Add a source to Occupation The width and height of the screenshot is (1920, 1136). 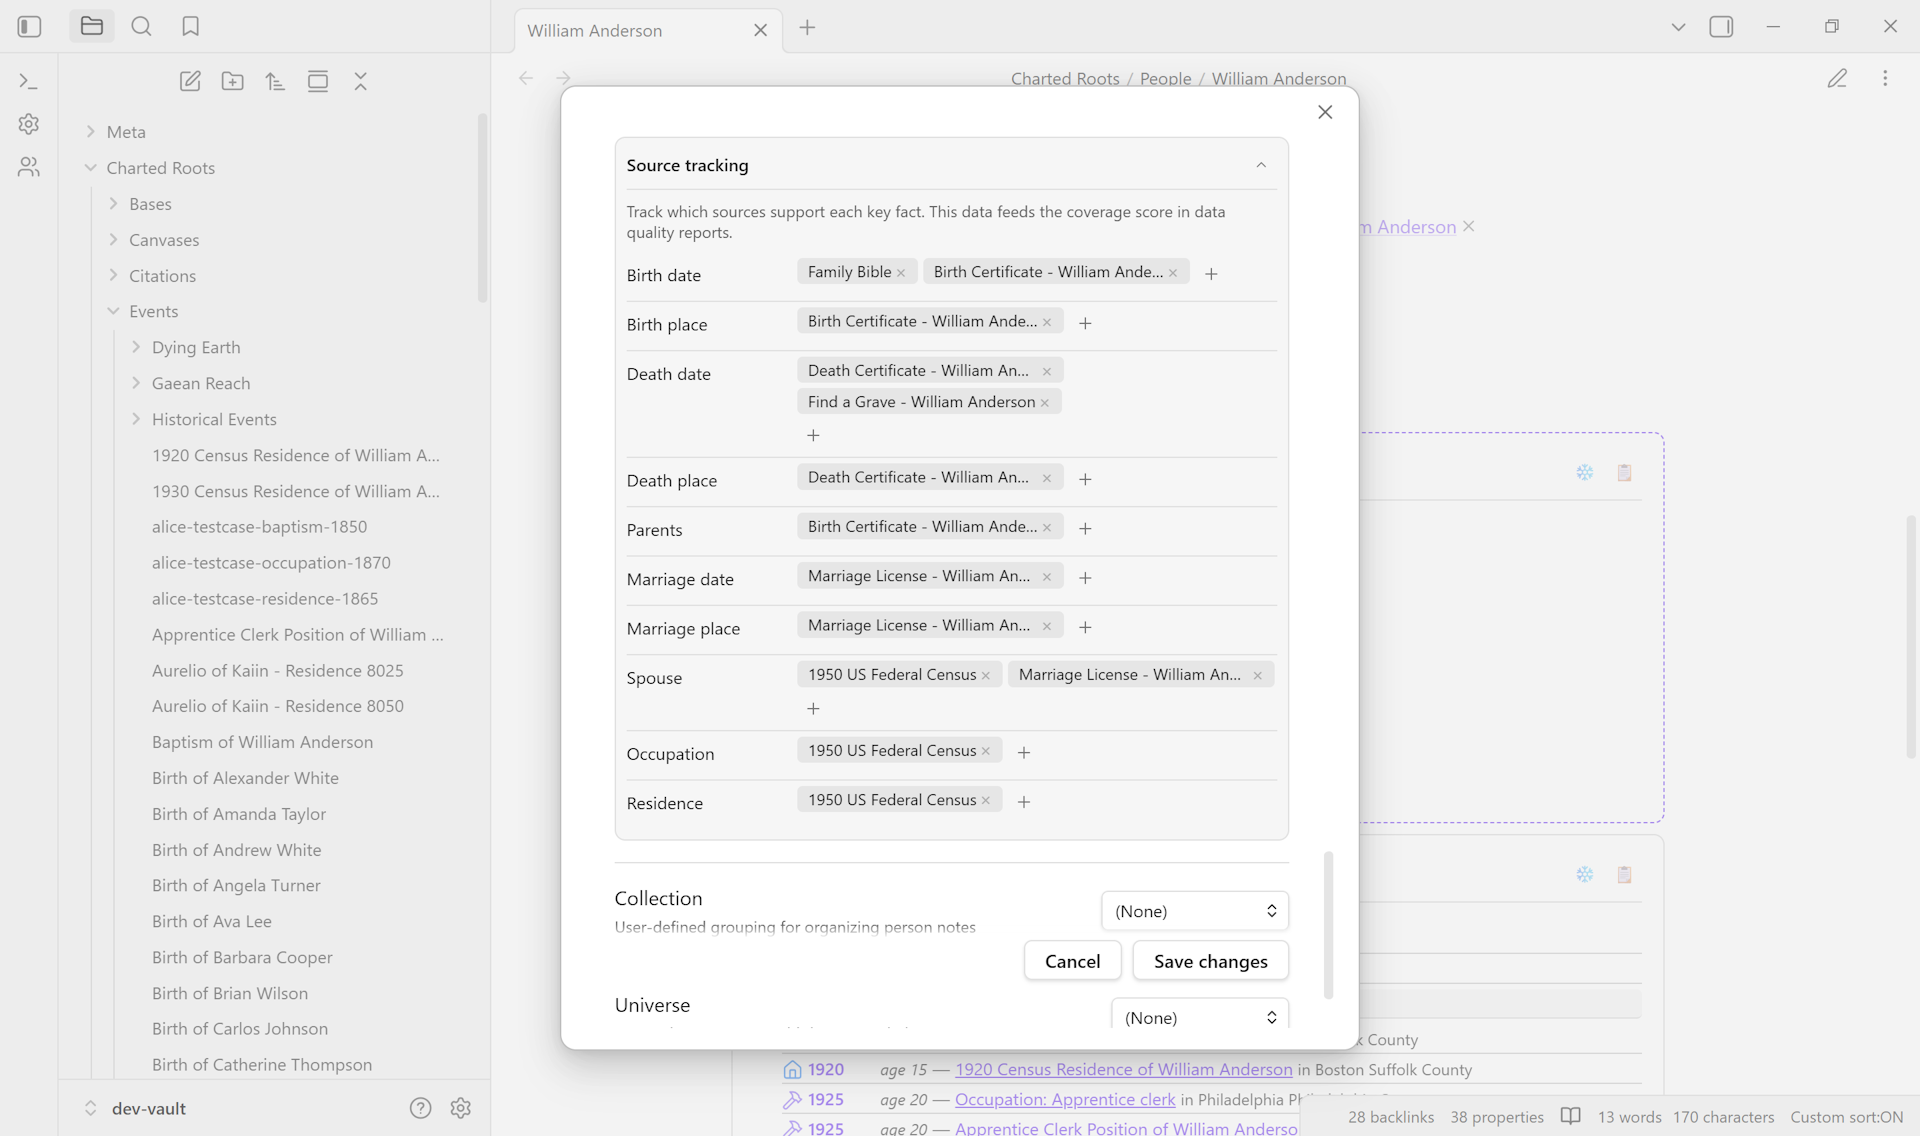(x=1024, y=752)
